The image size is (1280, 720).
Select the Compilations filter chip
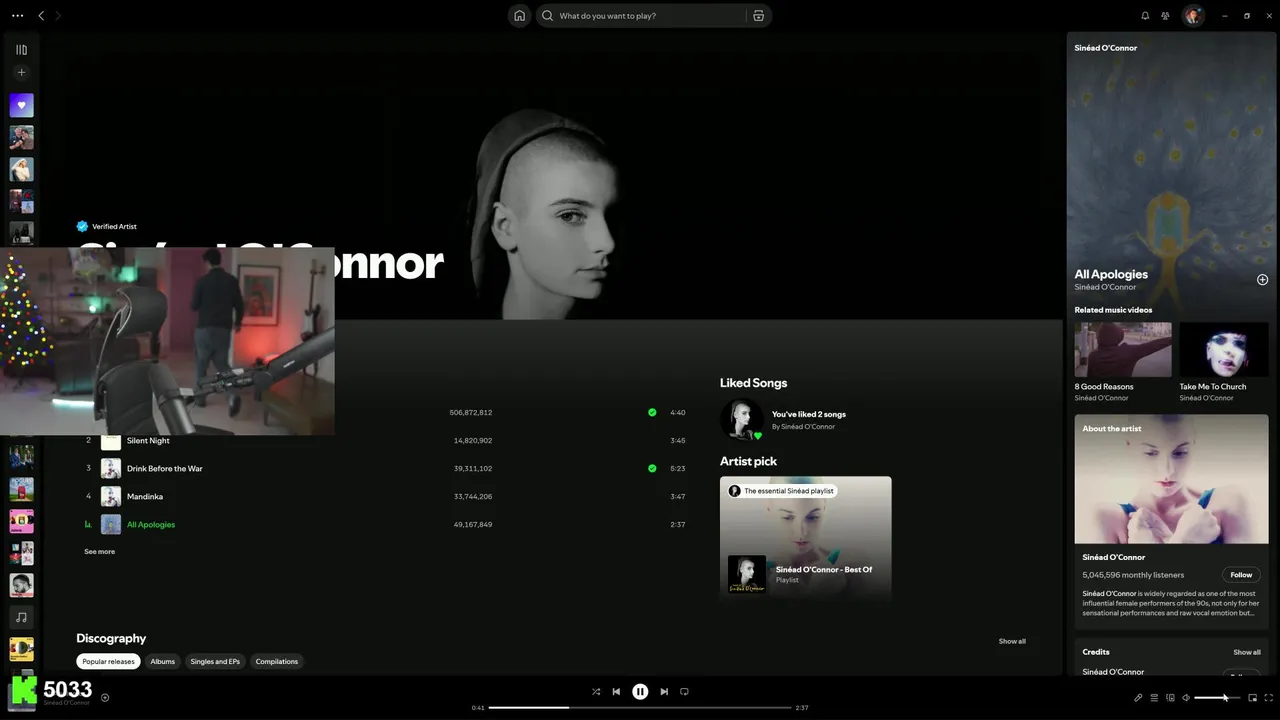(277, 661)
